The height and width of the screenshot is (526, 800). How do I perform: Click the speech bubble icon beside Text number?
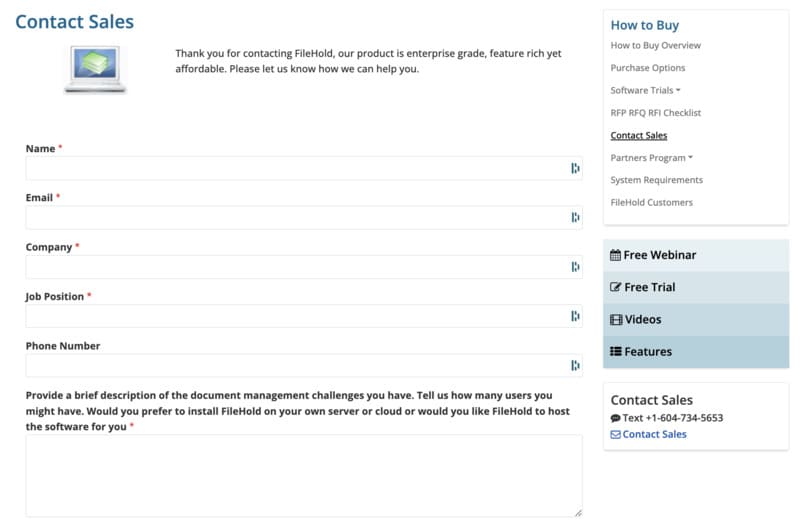click(x=615, y=418)
